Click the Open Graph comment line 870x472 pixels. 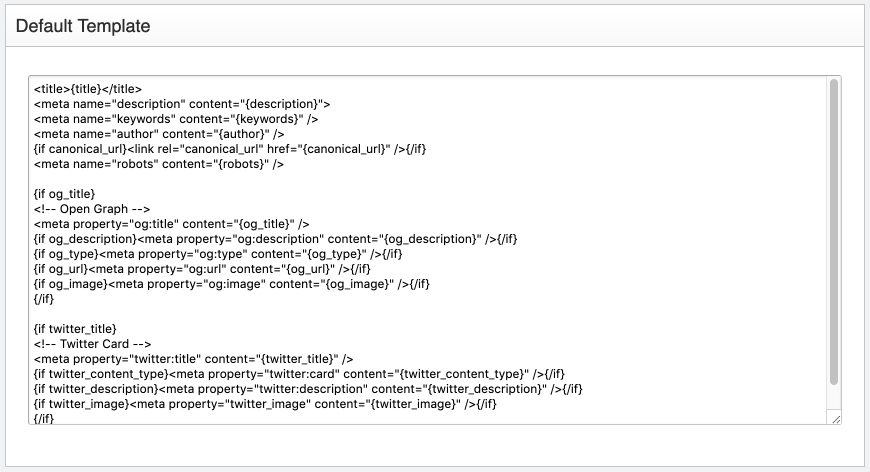point(92,209)
